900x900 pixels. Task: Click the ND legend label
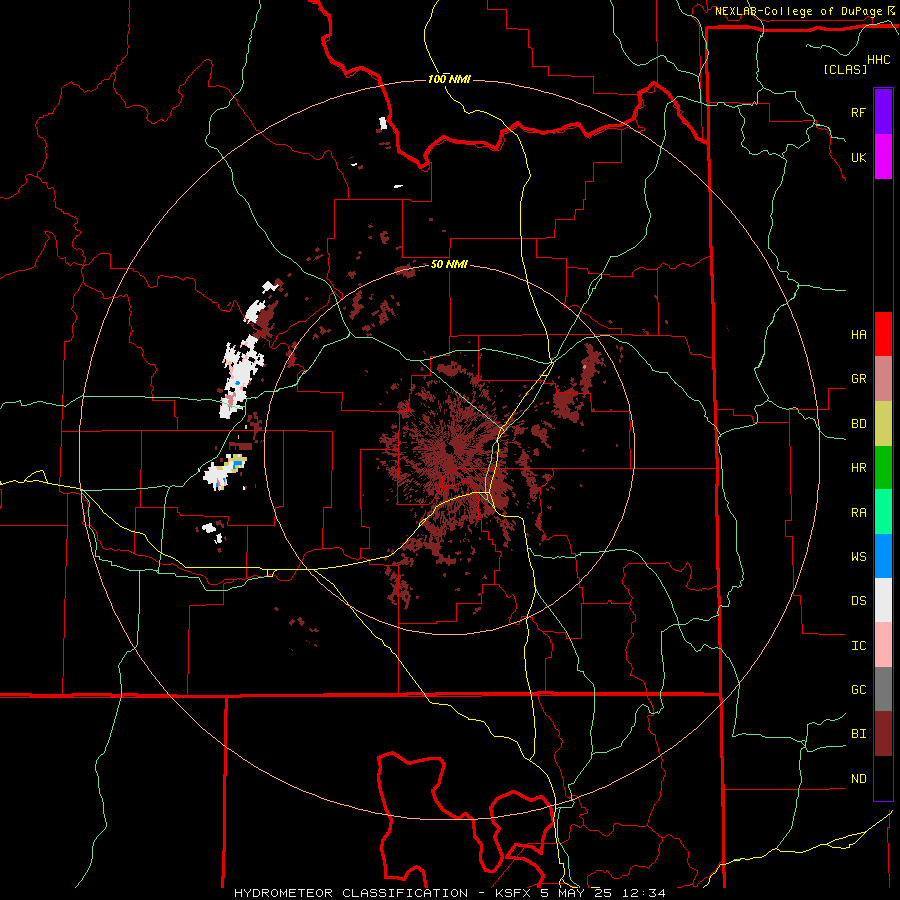(x=858, y=779)
